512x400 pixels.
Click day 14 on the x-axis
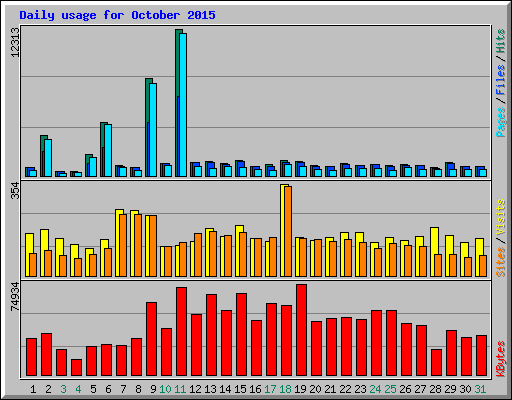point(225,389)
